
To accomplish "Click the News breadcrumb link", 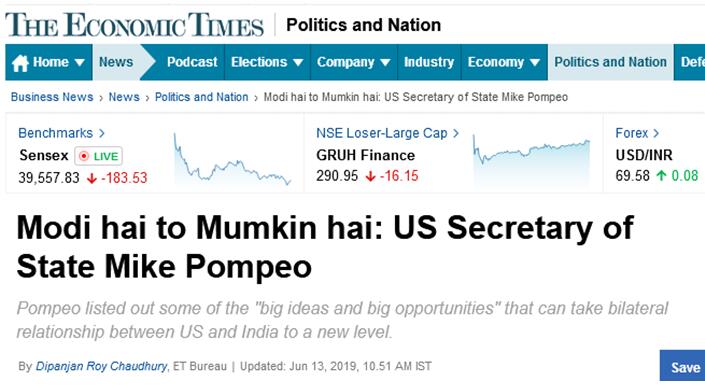I will tap(124, 97).
